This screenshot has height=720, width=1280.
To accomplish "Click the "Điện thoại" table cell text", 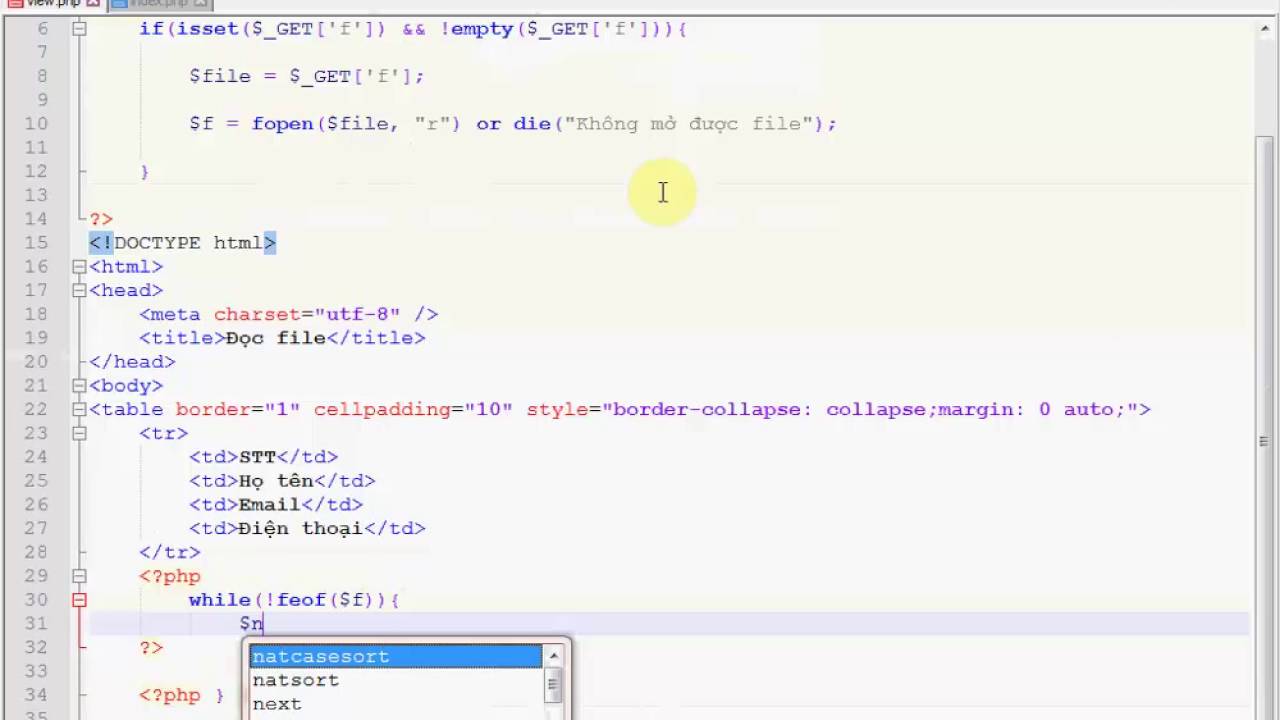I will [301, 529].
